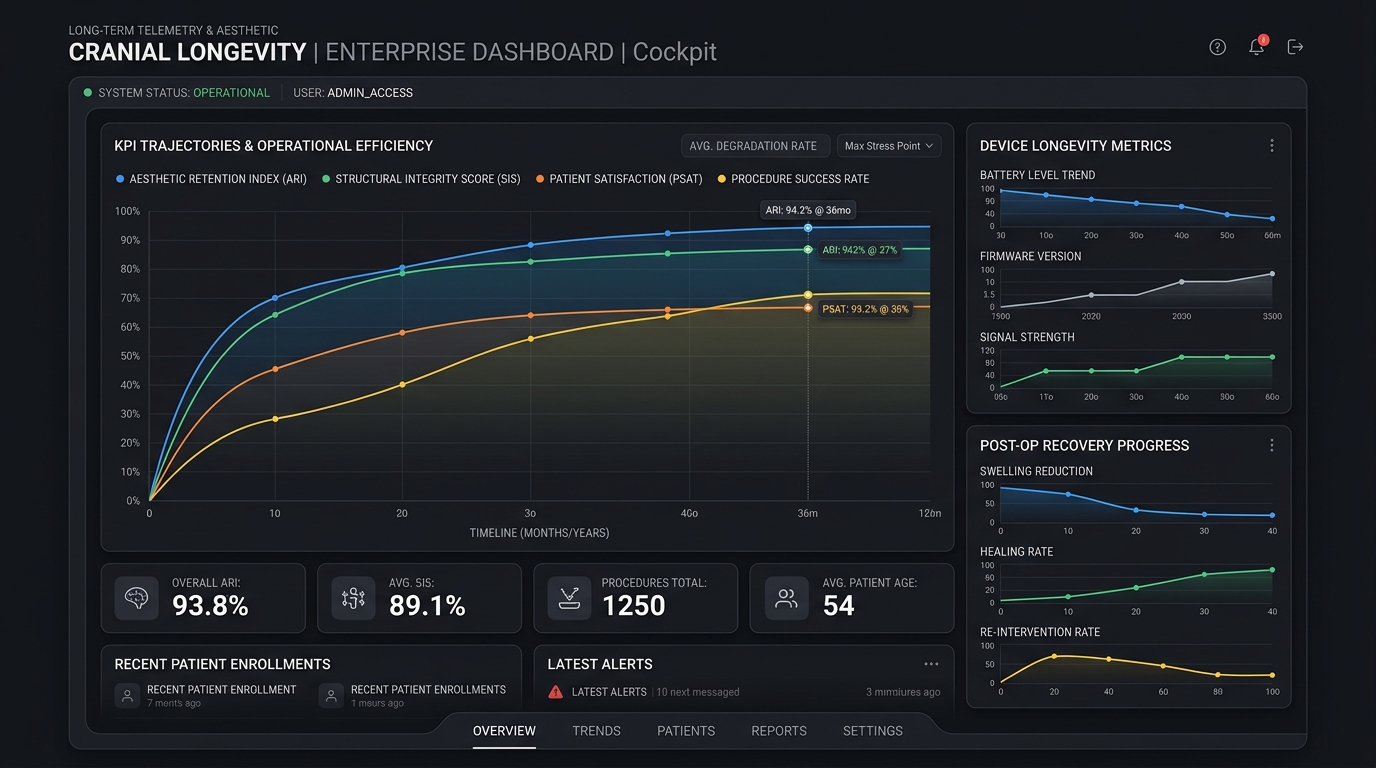Click the ADMIN_ACCESS user label
The image size is (1376, 768).
[x=370, y=93]
